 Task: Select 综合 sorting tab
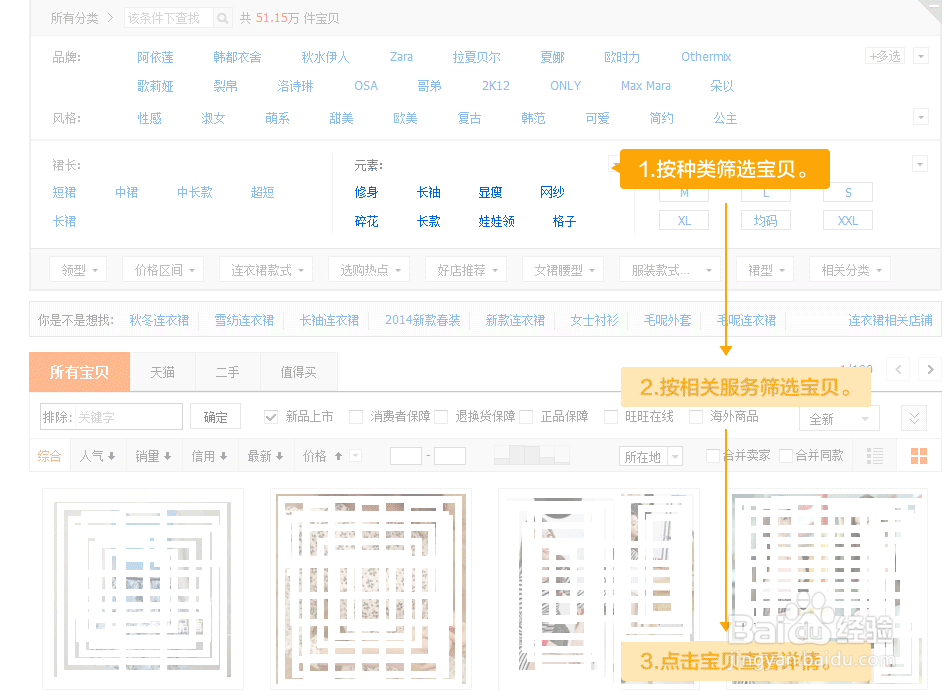coord(50,456)
